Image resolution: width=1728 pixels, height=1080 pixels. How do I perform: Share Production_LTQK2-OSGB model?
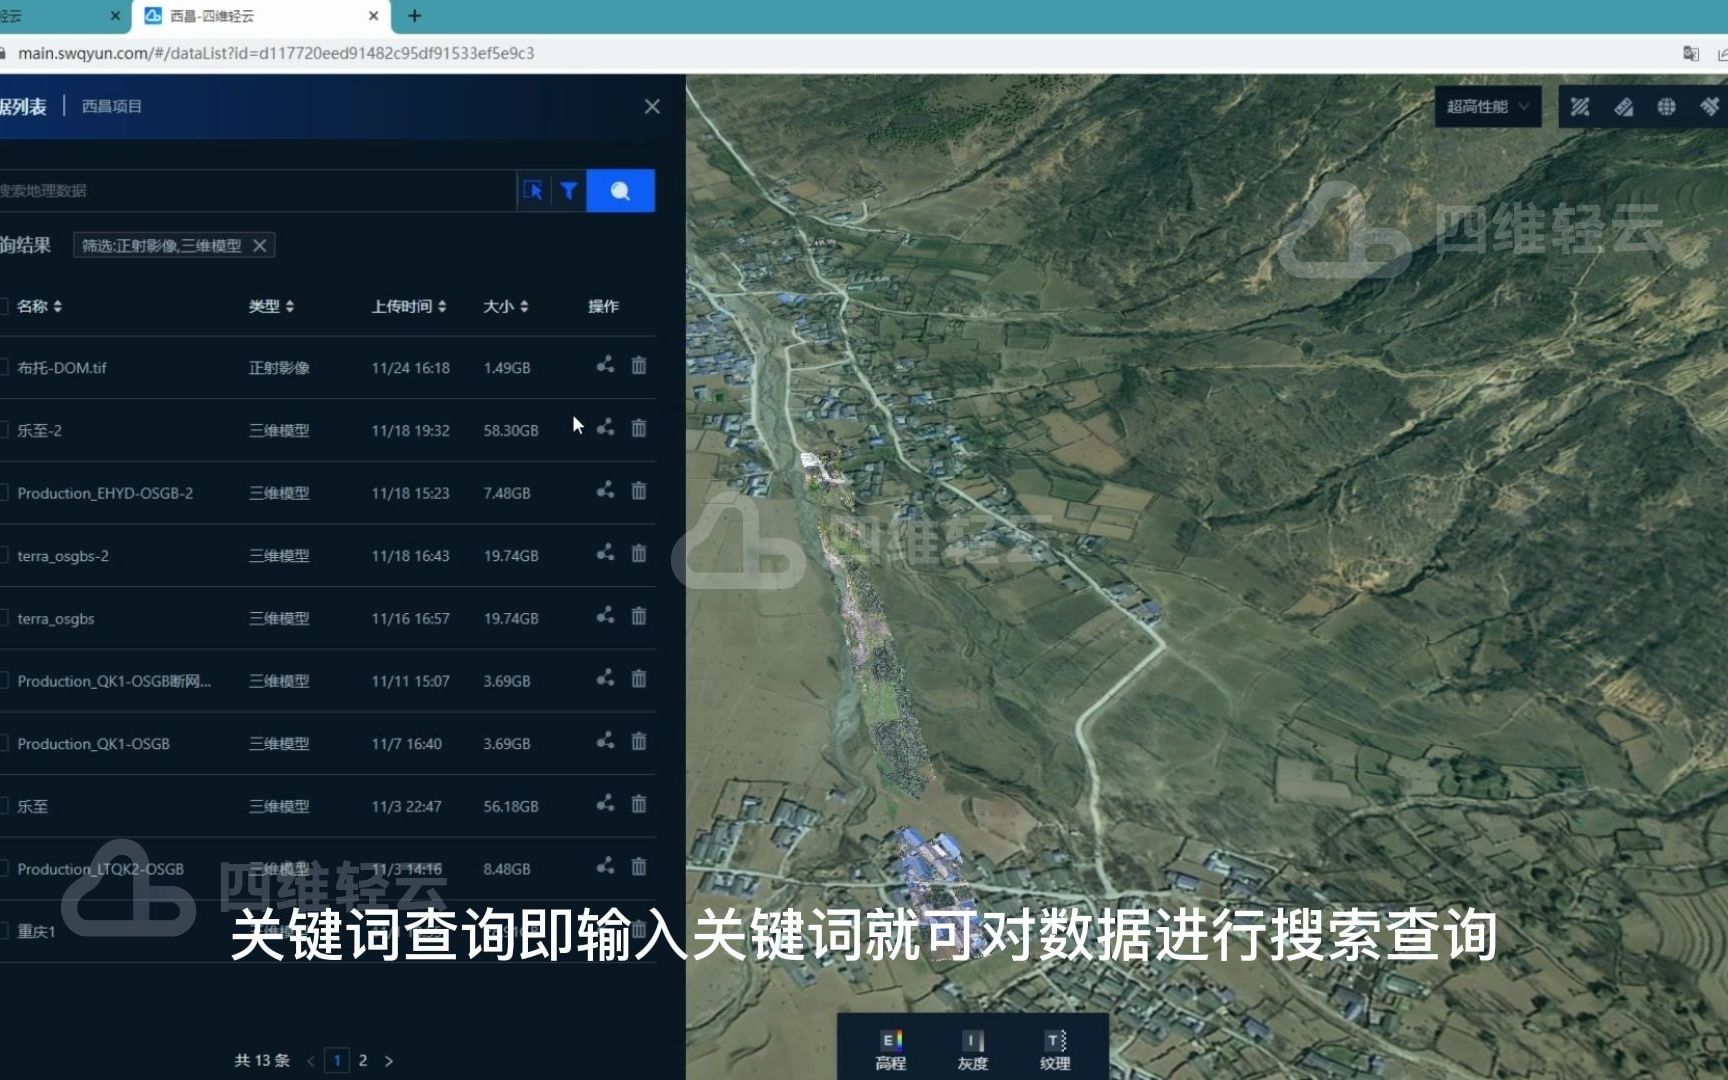tap(605, 867)
